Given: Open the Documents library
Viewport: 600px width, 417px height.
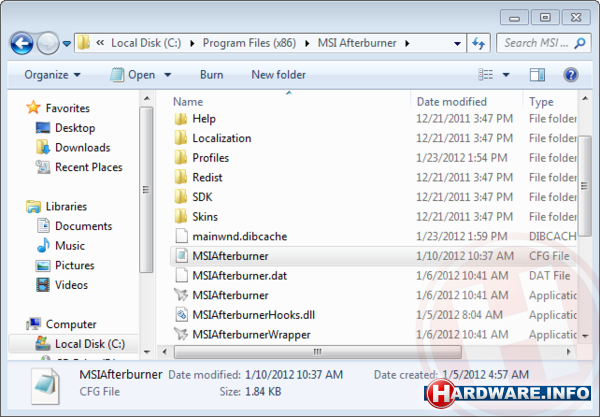Looking at the screenshot, I should coord(83,226).
